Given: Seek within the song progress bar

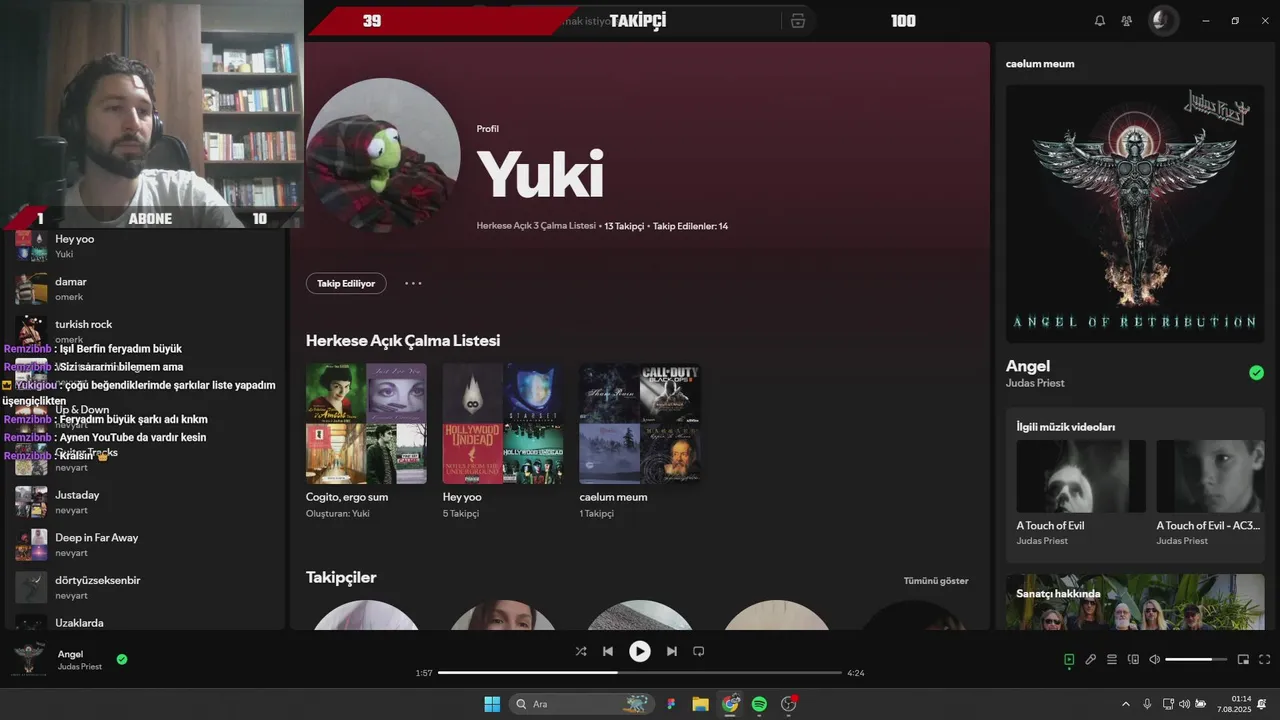Looking at the screenshot, I should pyautogui.click(x=640, y=673).
